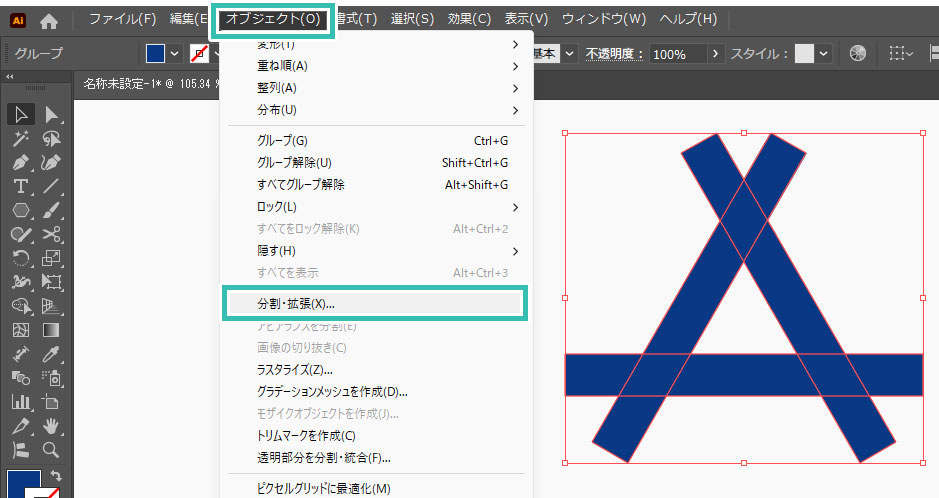Screen dimensions: 939x498
Task: Pick the Pen tool in toolbar
Action: tap(21, 162)
